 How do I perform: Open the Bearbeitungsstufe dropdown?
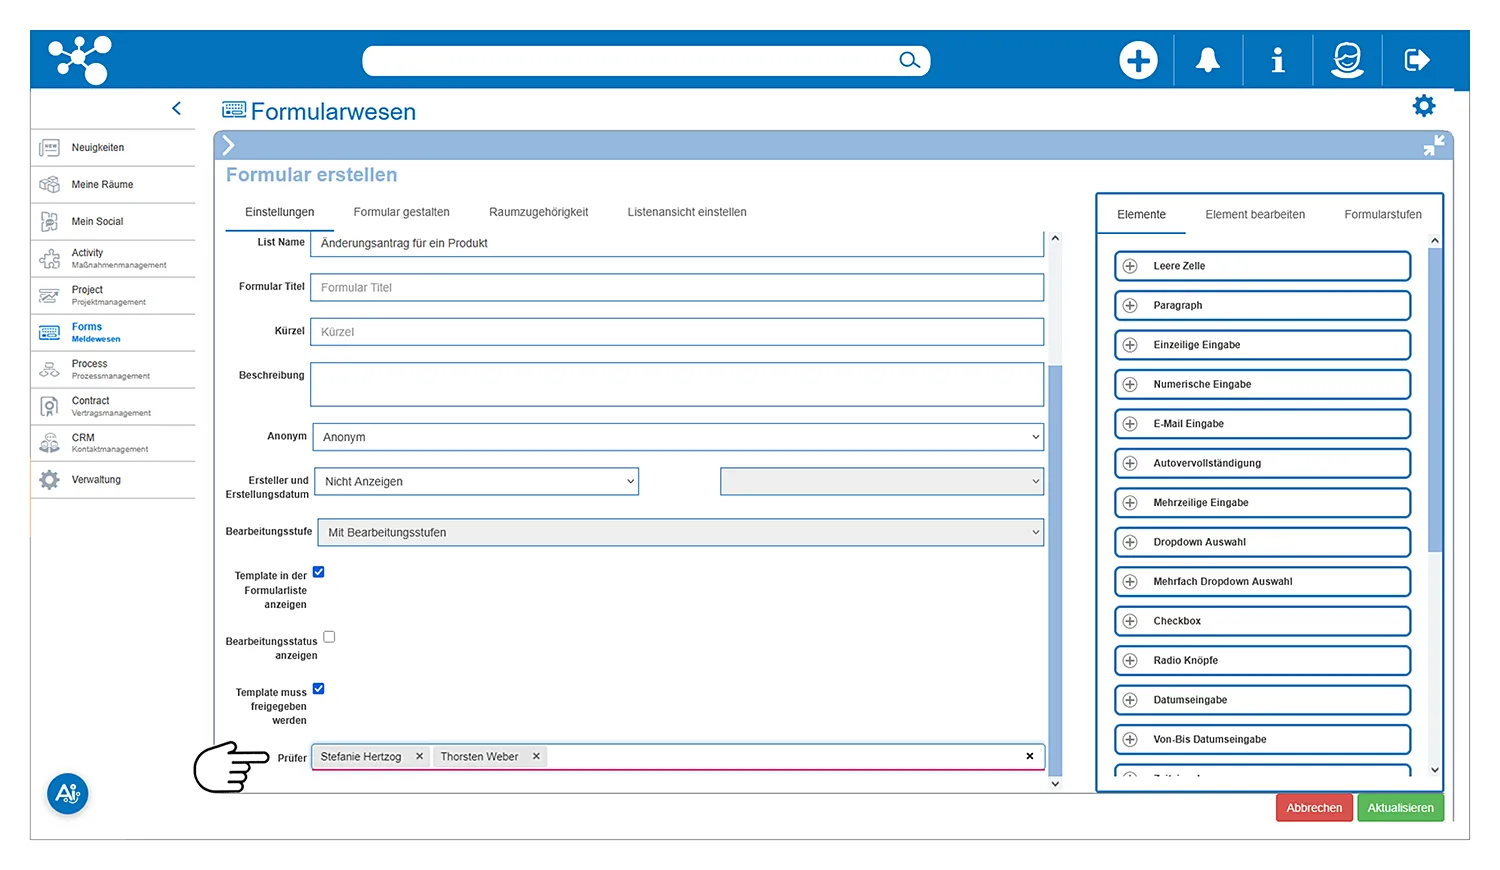tap(680, 533)
